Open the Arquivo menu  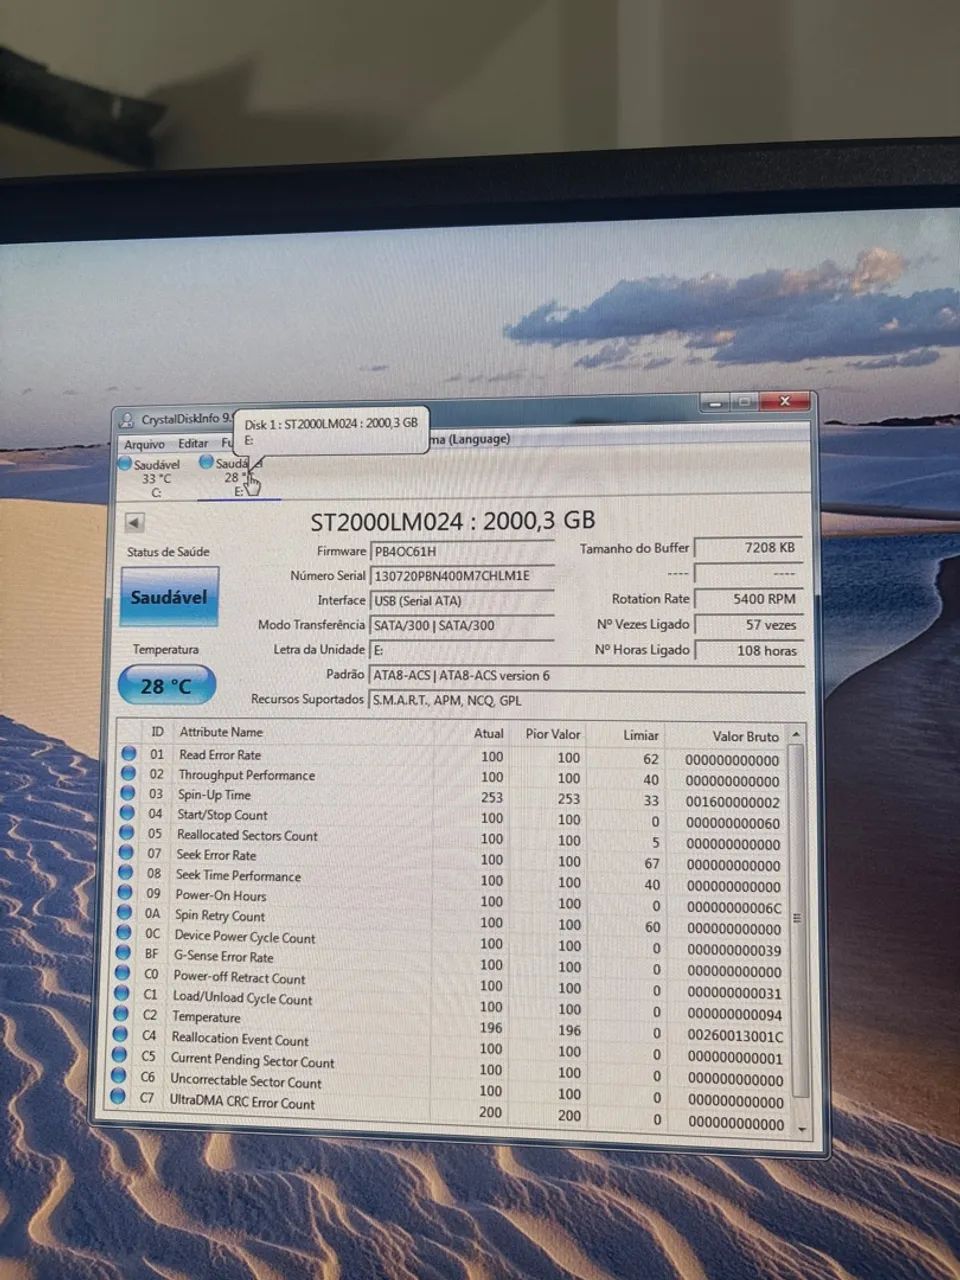[x=144, y=444]
